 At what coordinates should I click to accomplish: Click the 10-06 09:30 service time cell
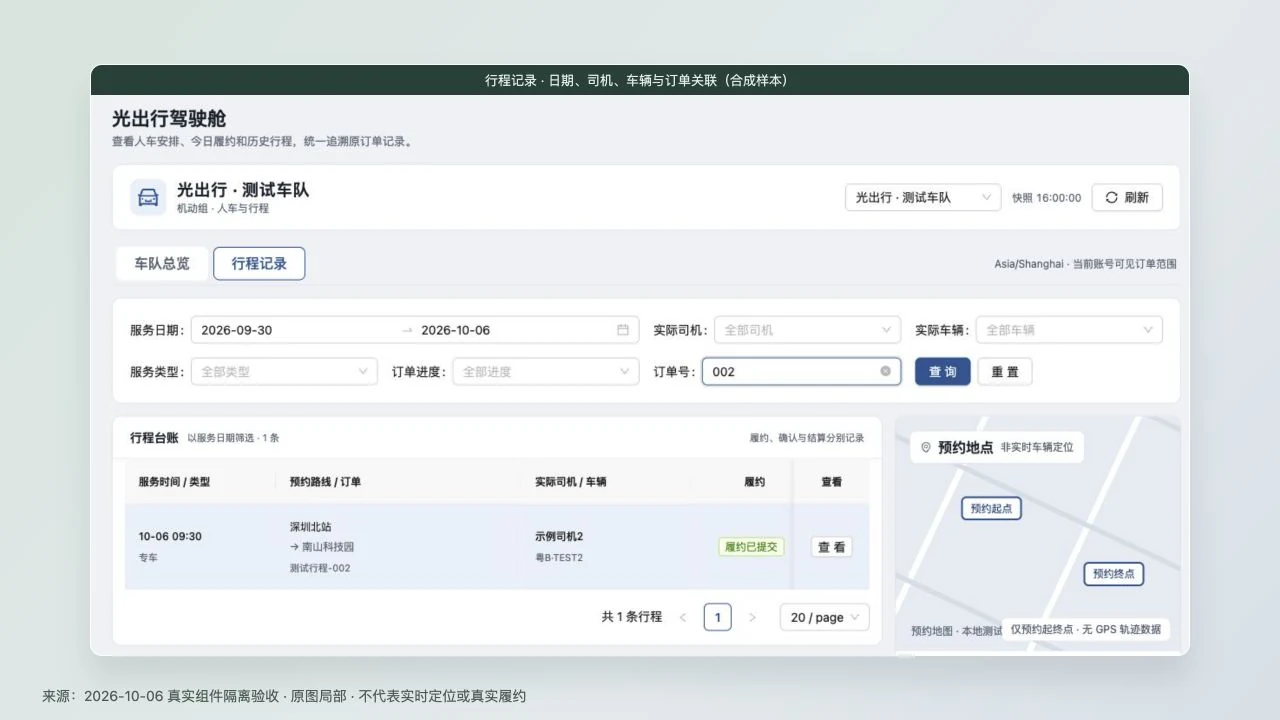(170, 536)
